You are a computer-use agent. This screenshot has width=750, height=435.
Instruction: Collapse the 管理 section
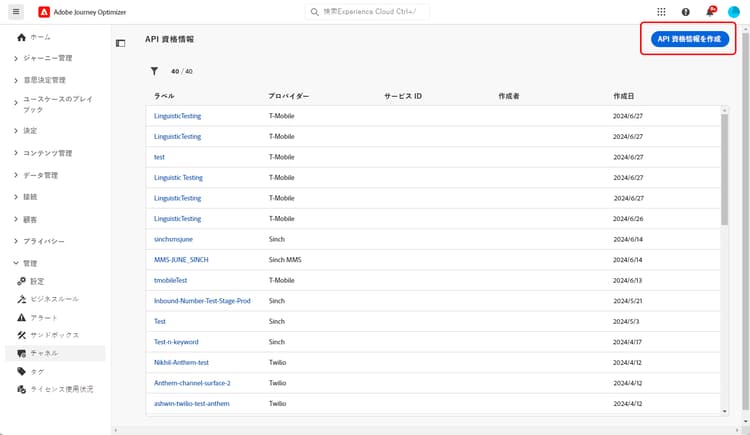tap(16, 263)
